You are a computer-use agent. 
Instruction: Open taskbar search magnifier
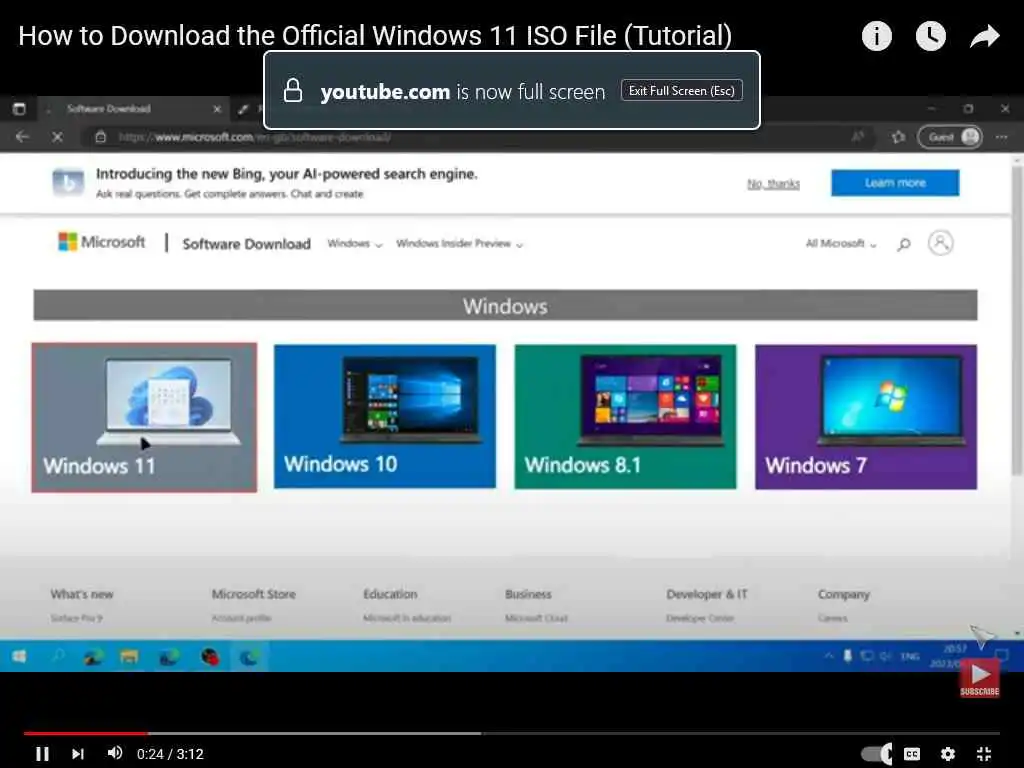click(57, 656)
